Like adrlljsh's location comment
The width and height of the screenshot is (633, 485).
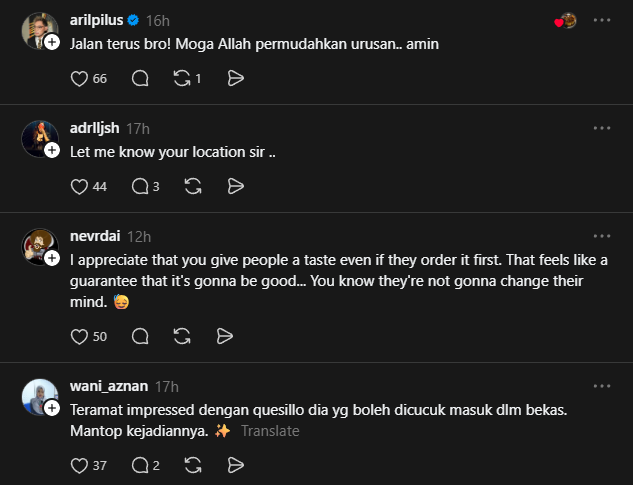pyautogui.click(x=80, y=186)
